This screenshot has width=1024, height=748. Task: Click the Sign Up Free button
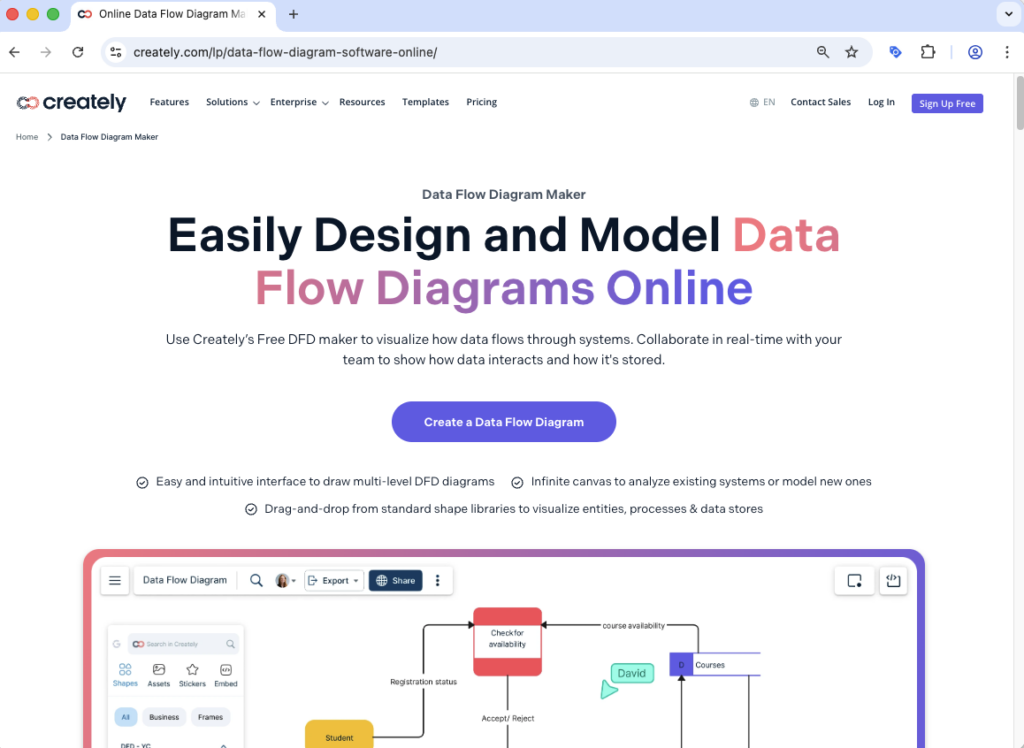[x=946, y=103]
